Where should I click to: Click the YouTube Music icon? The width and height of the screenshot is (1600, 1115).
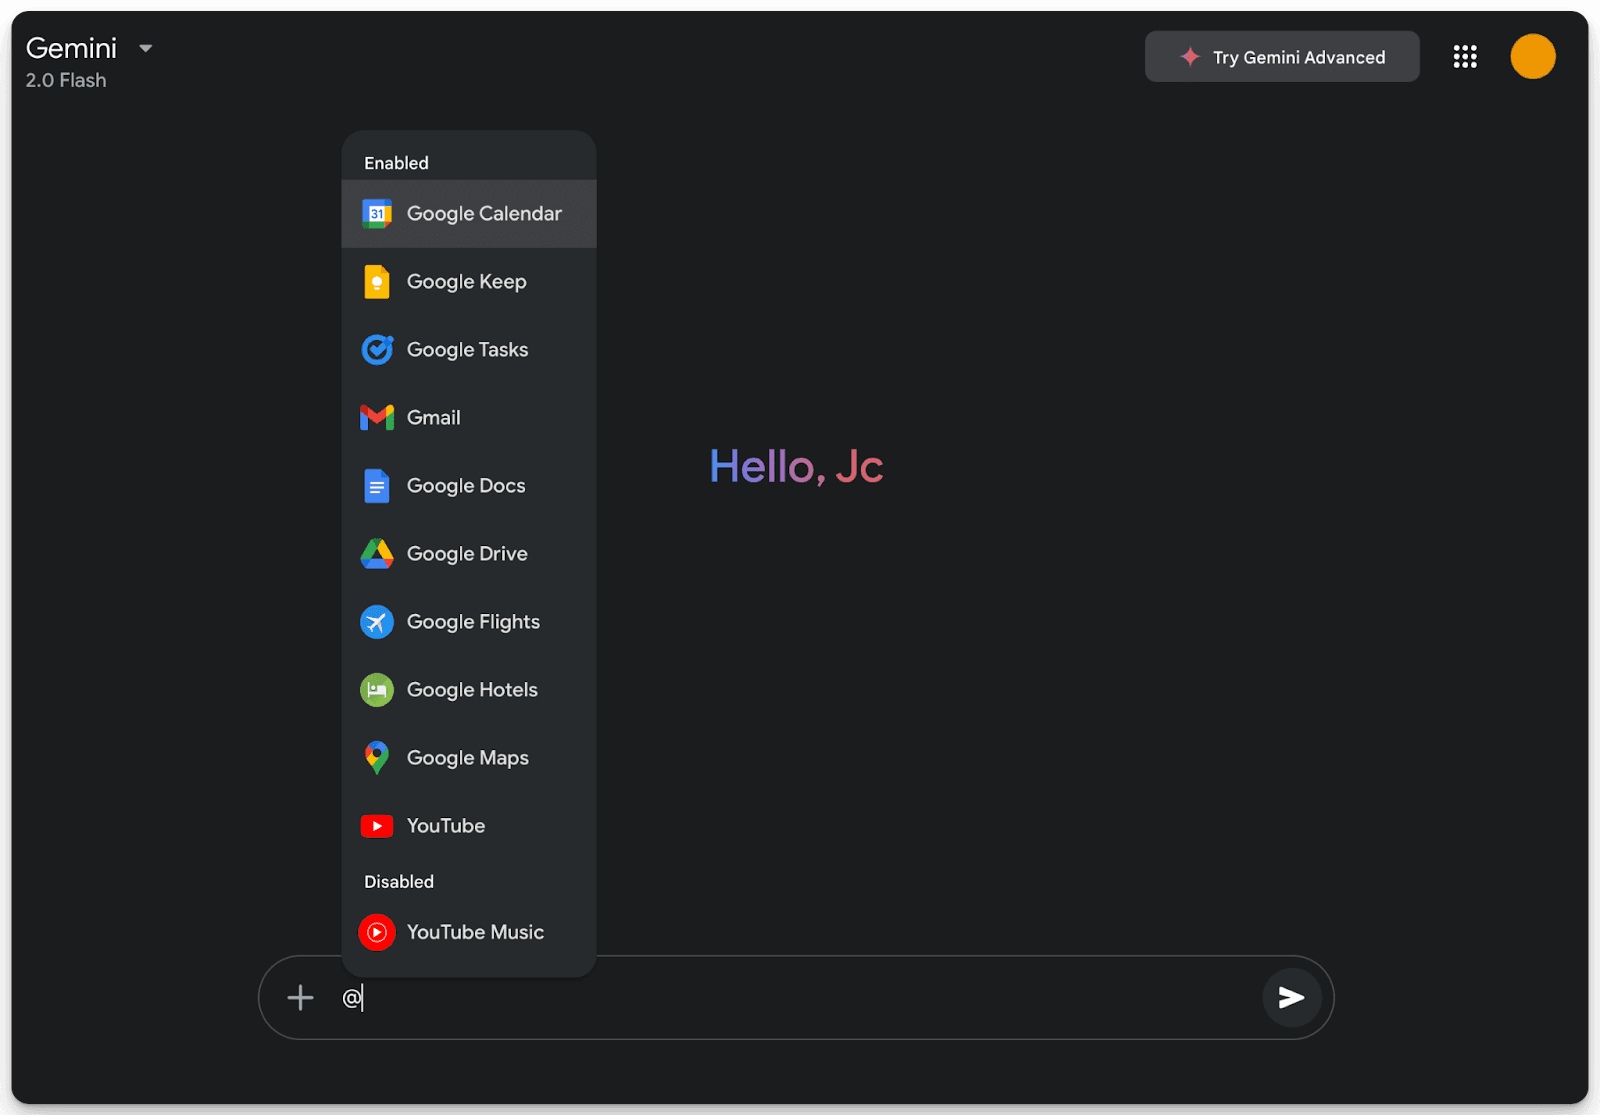(377, 932)
